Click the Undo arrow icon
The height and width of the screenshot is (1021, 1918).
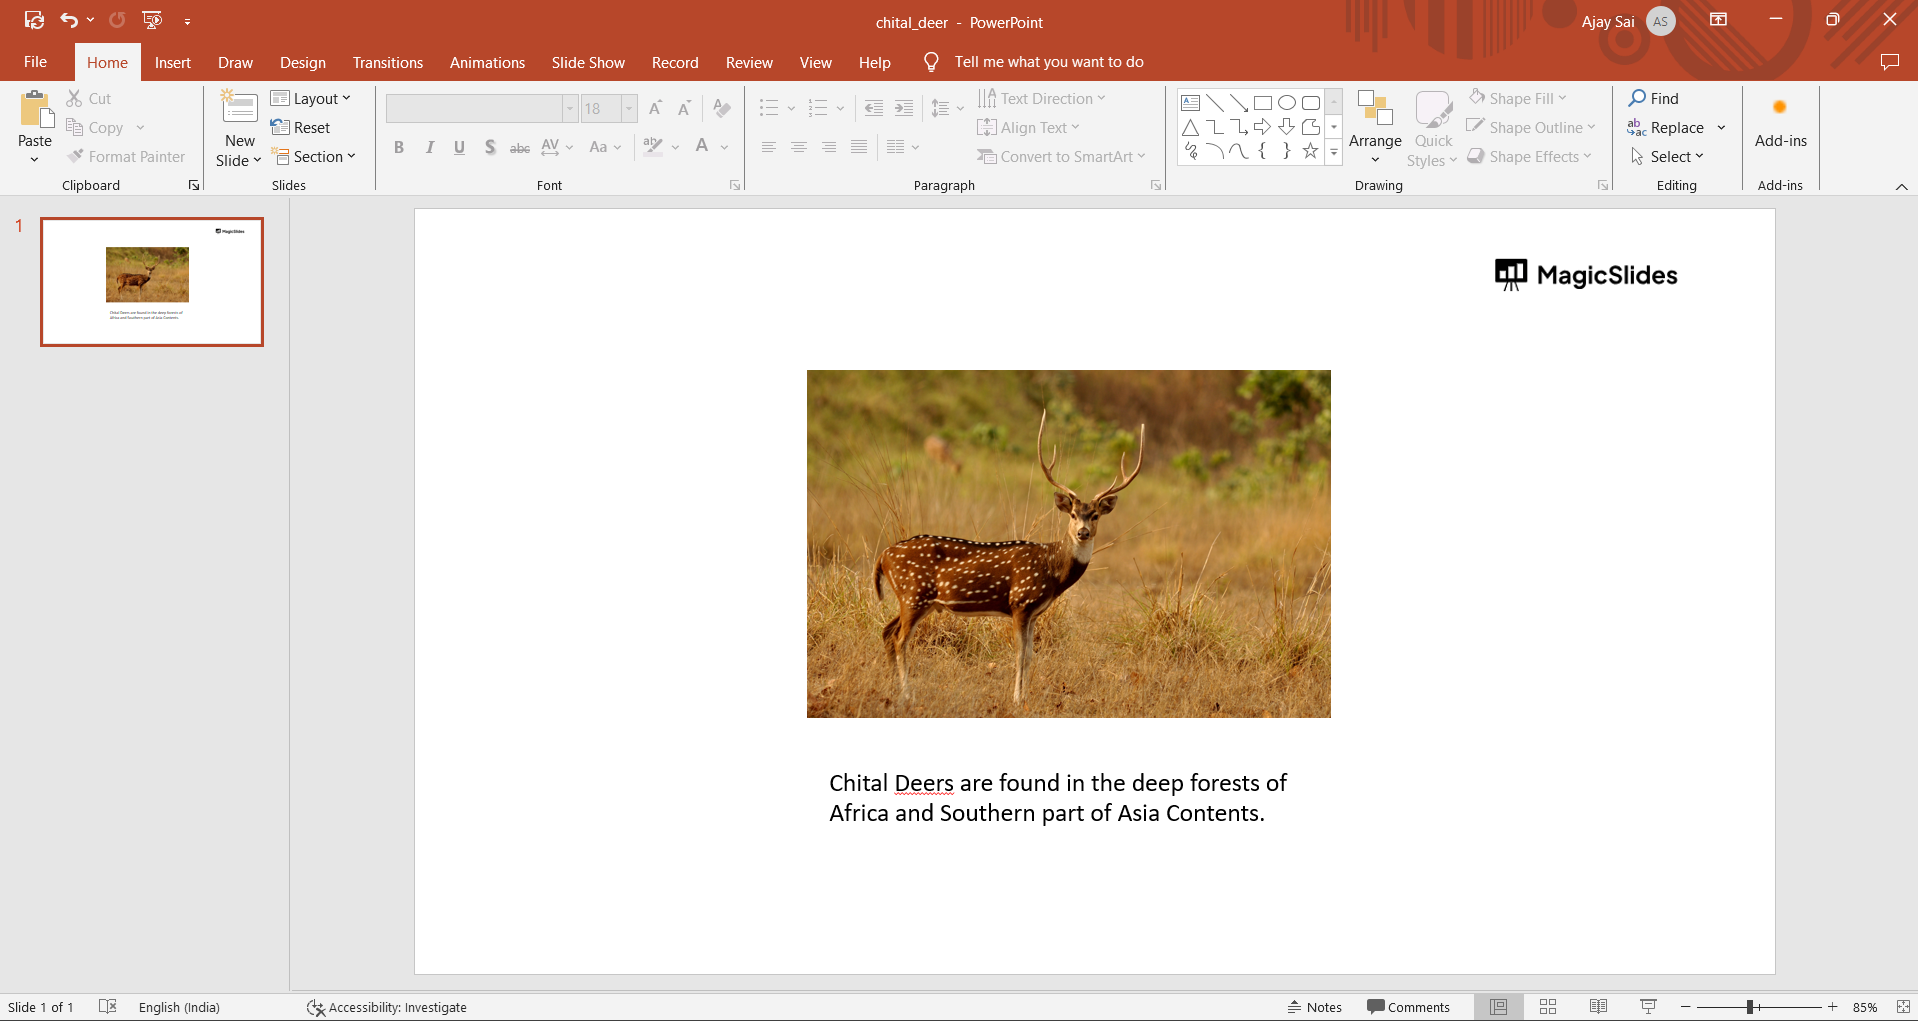click(x=68, y=20)
